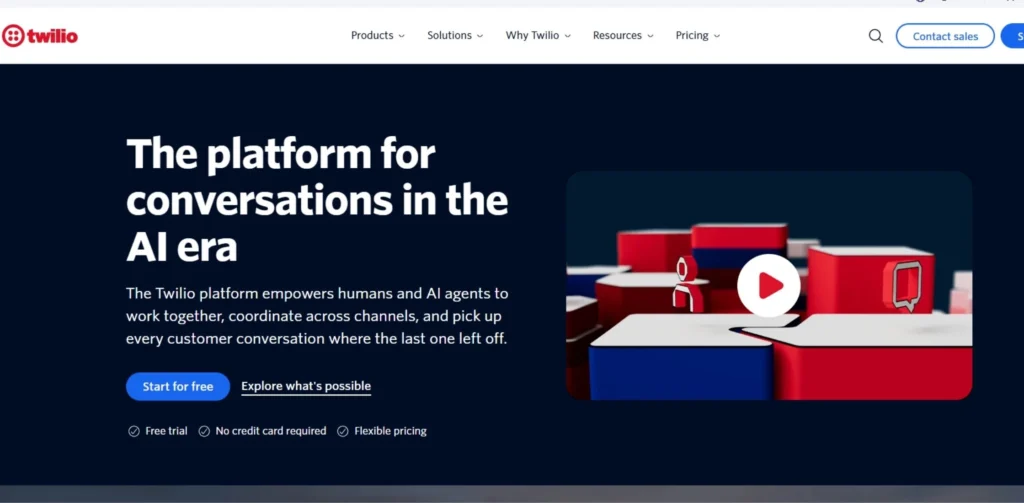The image size is (1024, 503).
Task: Open the search magnifier icon
Action: pos(875,36)
